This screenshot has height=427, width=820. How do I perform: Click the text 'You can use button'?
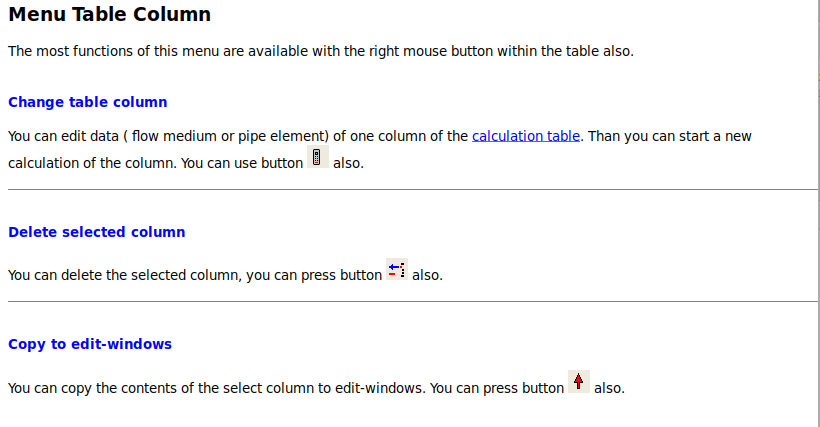(x=242, y=163)
